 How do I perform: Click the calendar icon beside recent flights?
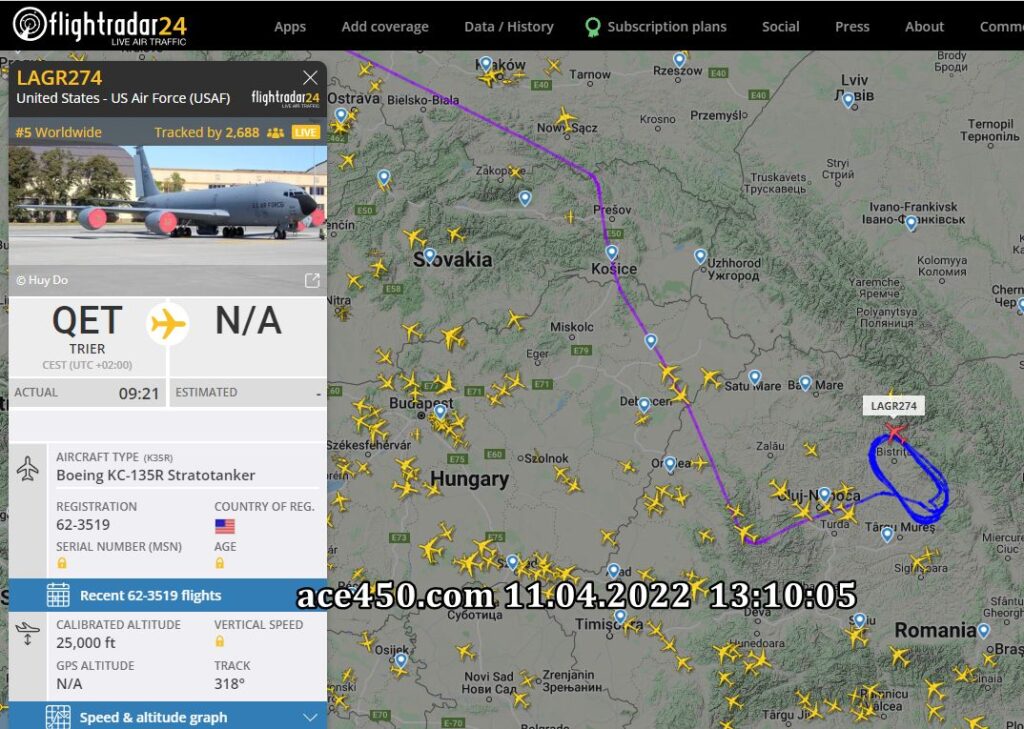click(58, 595)
